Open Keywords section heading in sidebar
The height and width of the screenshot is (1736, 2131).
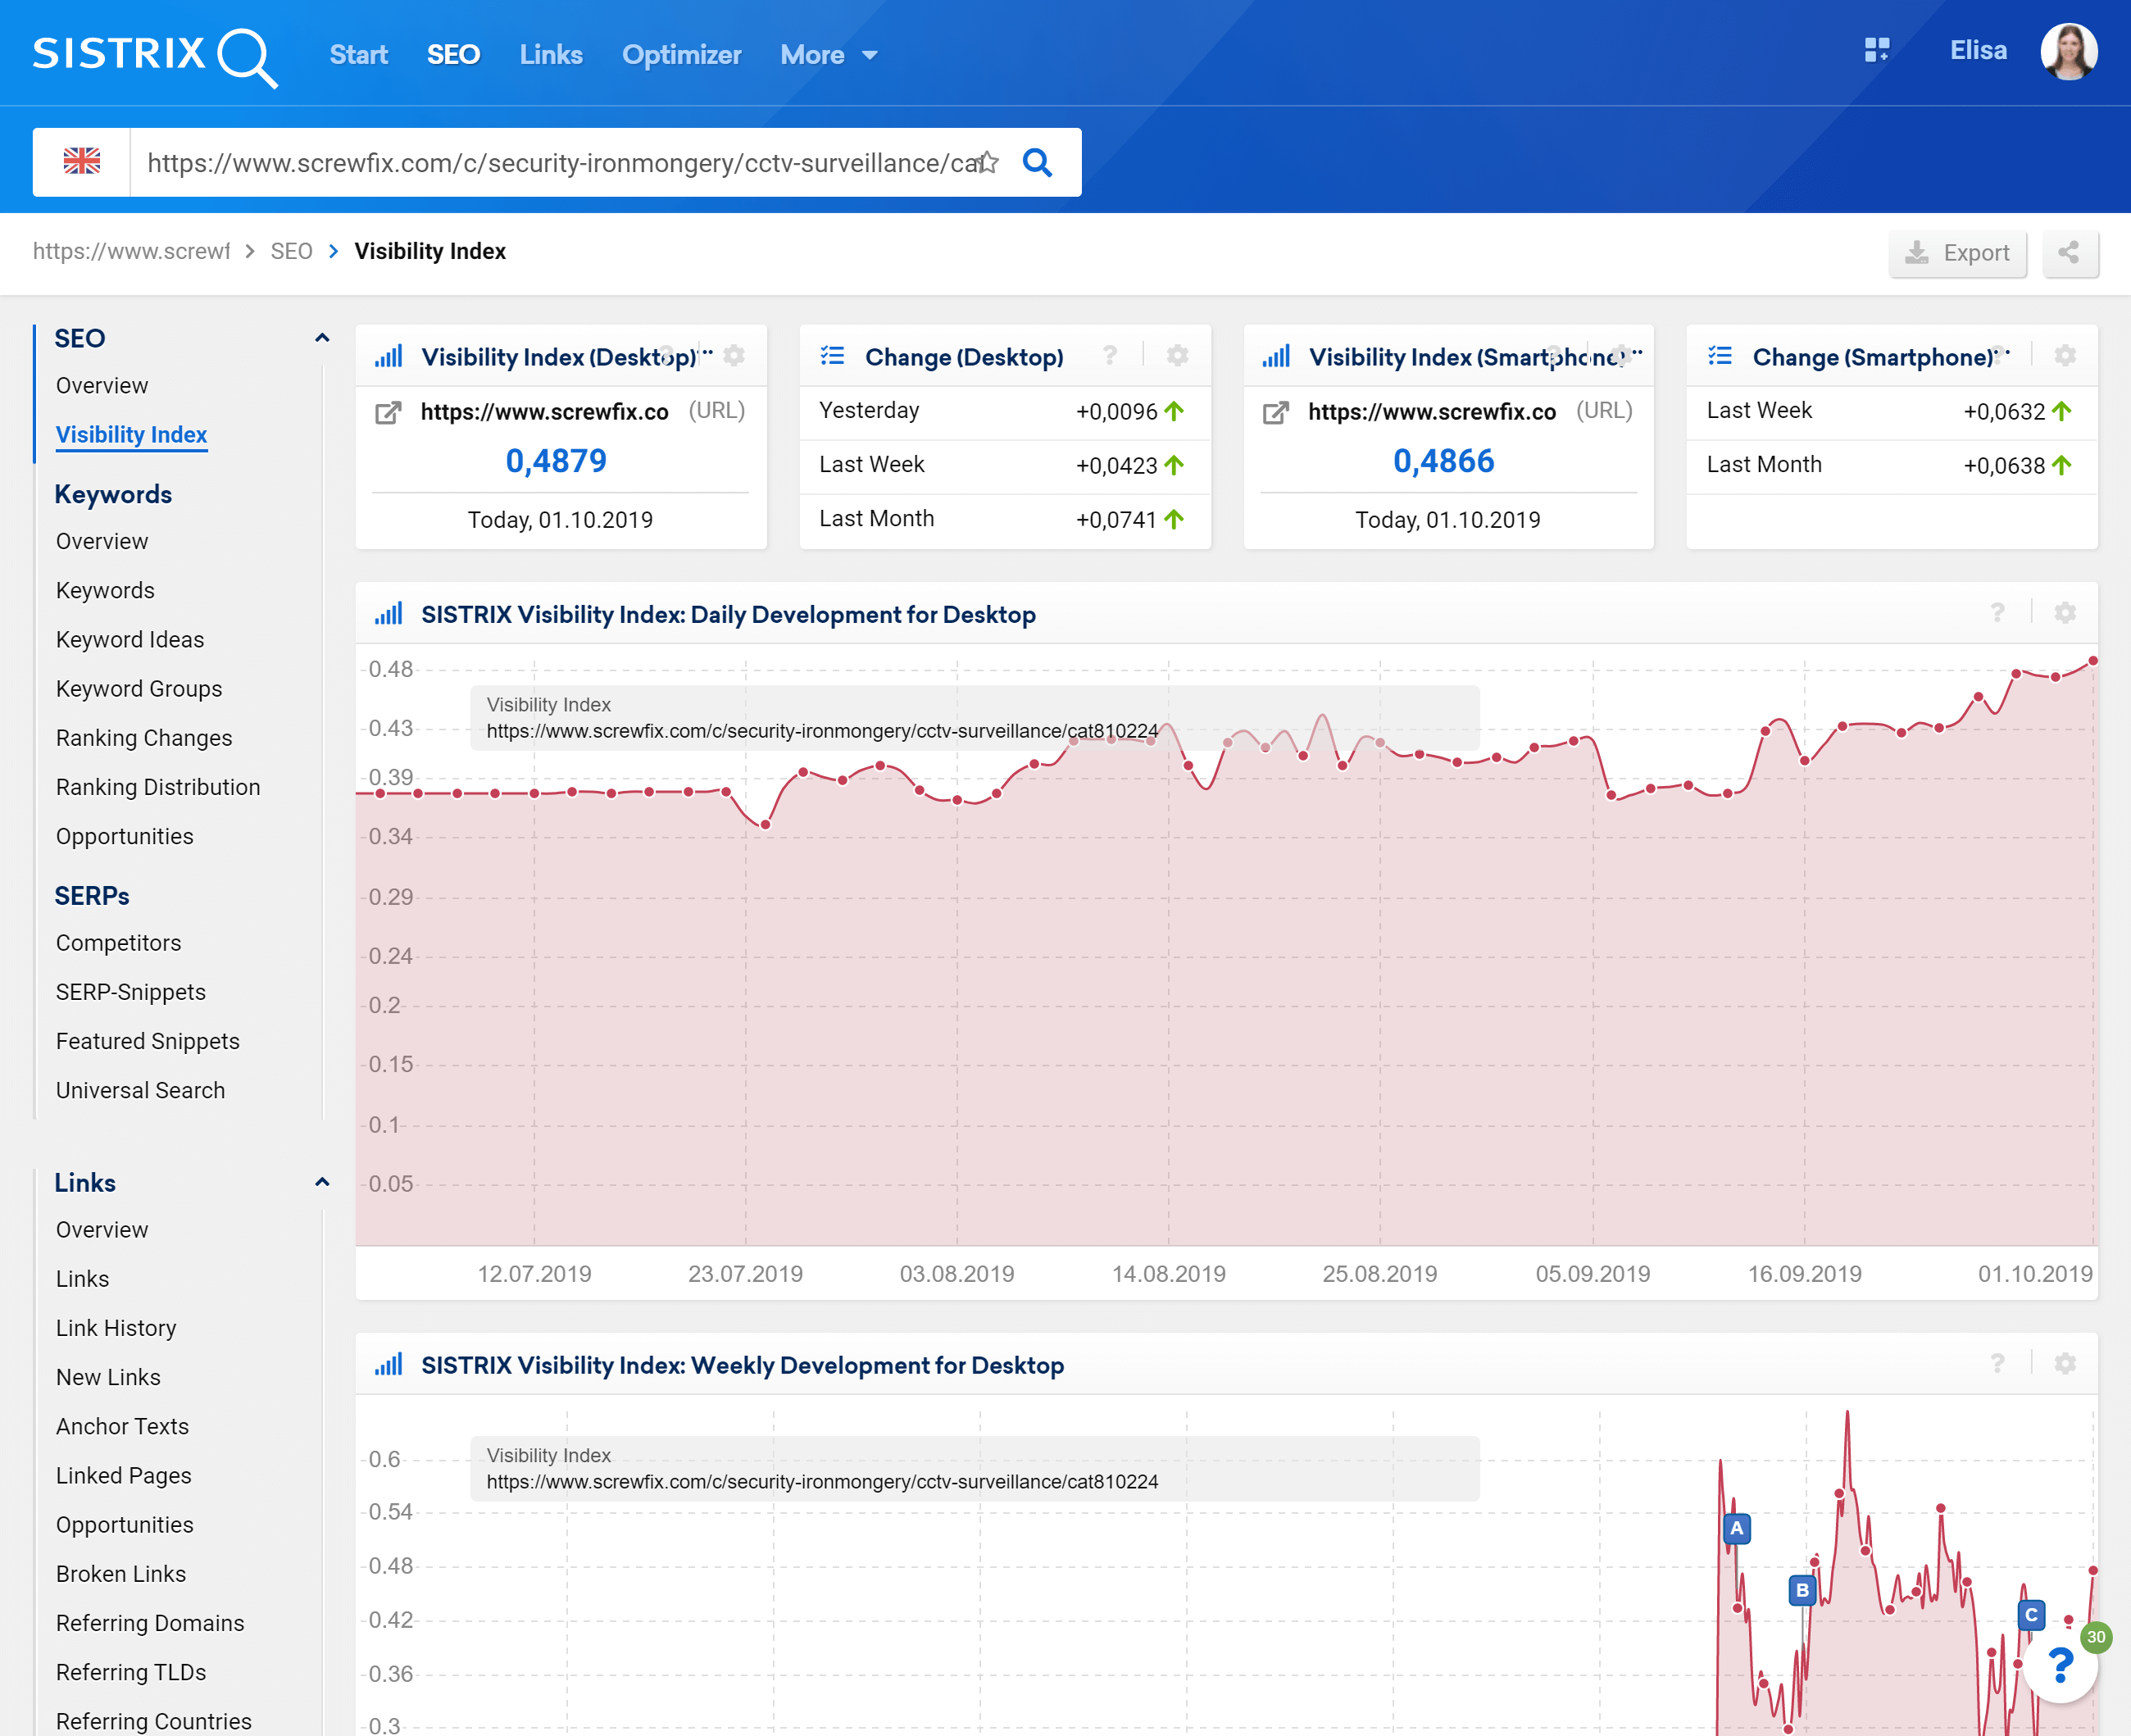click(113, 494)
